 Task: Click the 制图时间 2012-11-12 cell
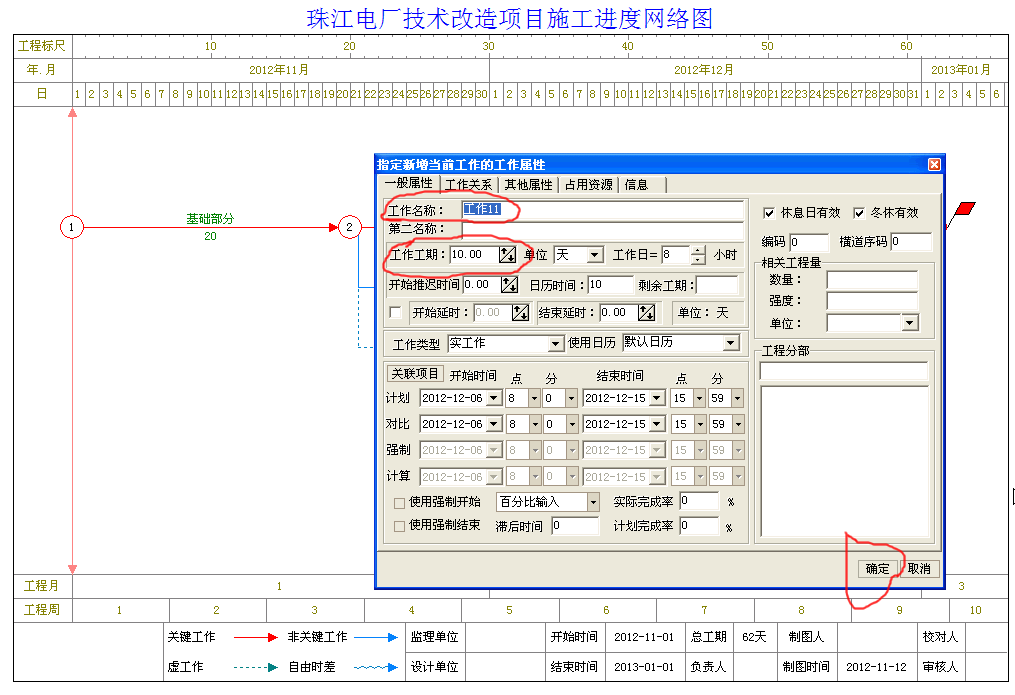[876, 667]
